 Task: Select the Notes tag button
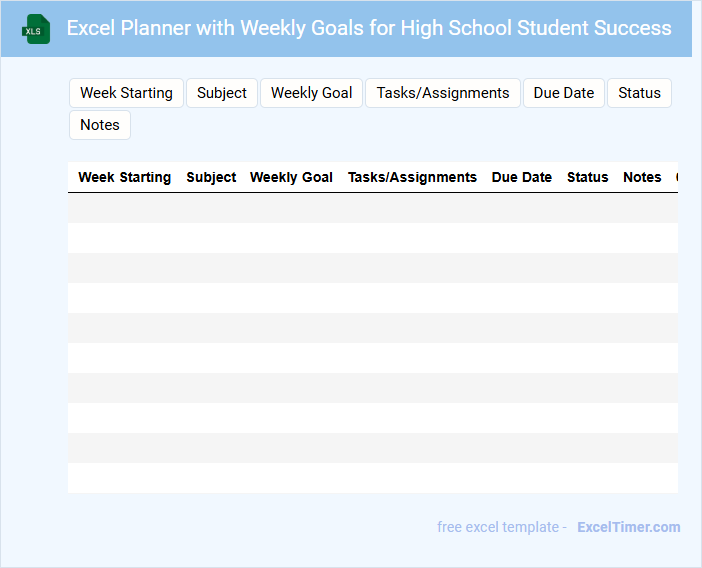100,125
